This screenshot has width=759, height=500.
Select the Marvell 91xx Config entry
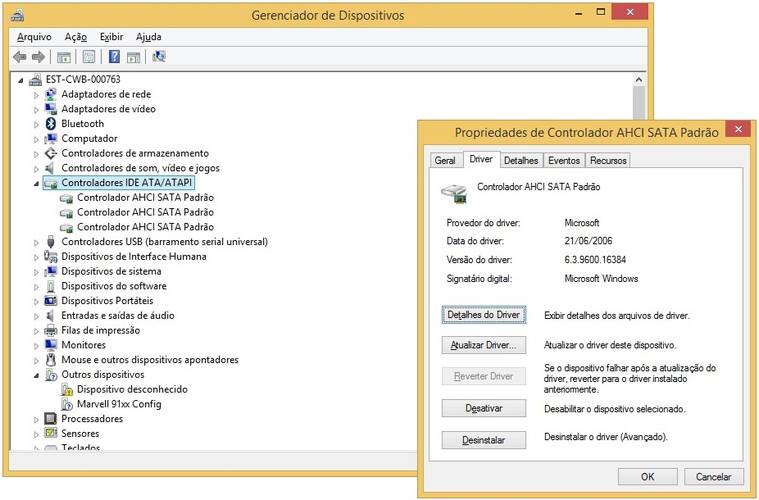click(119, 404)
